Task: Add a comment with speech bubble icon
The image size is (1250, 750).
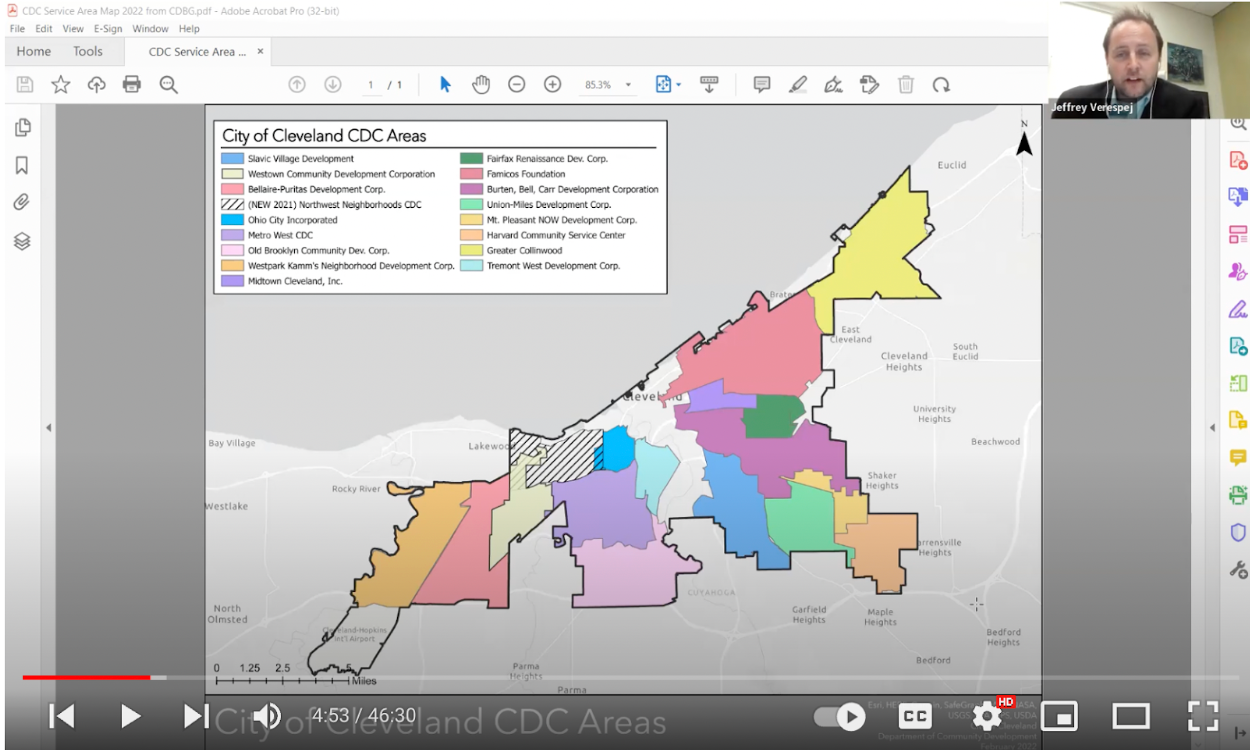Action: [762, 85]
